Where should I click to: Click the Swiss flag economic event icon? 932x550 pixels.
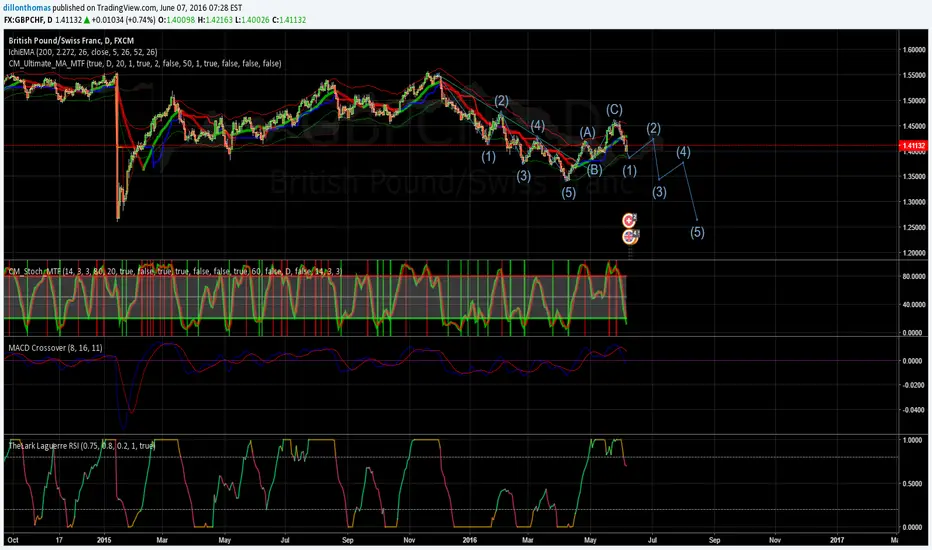coord(629,221)
